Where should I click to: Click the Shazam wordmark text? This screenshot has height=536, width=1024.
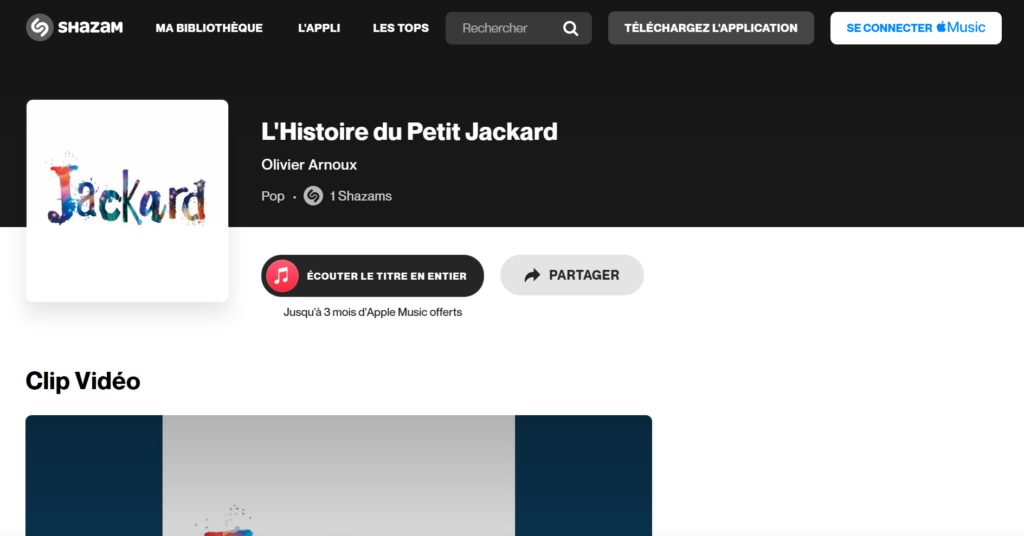coord(90,27)
